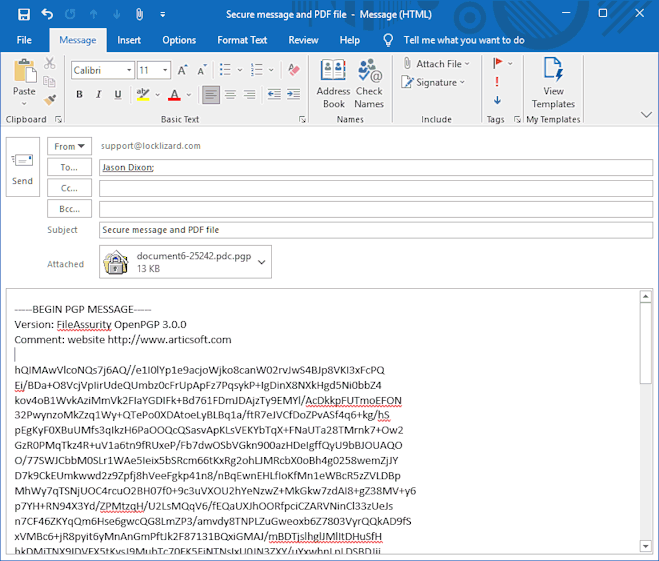Click the Copy icon
The image size is (659, 561).
click(50, 82)
